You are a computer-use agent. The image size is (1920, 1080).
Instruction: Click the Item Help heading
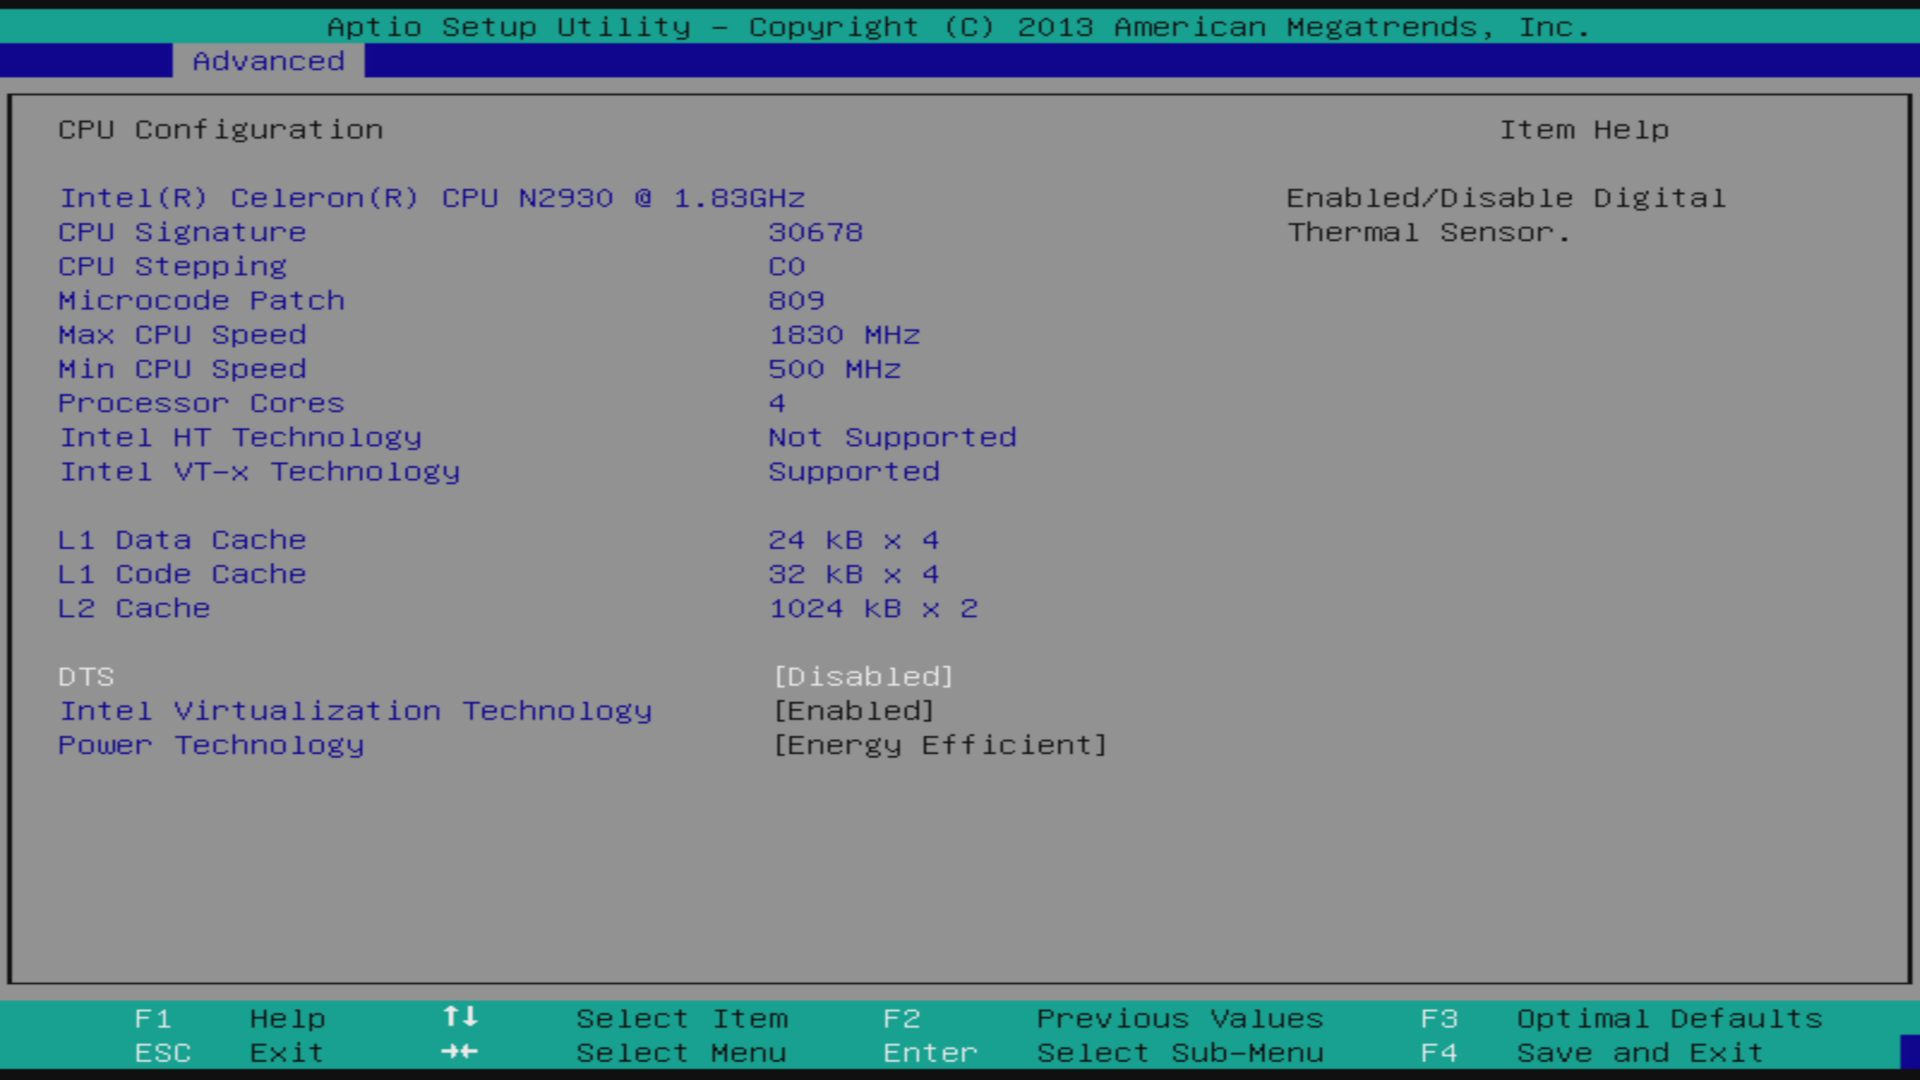1584,130
